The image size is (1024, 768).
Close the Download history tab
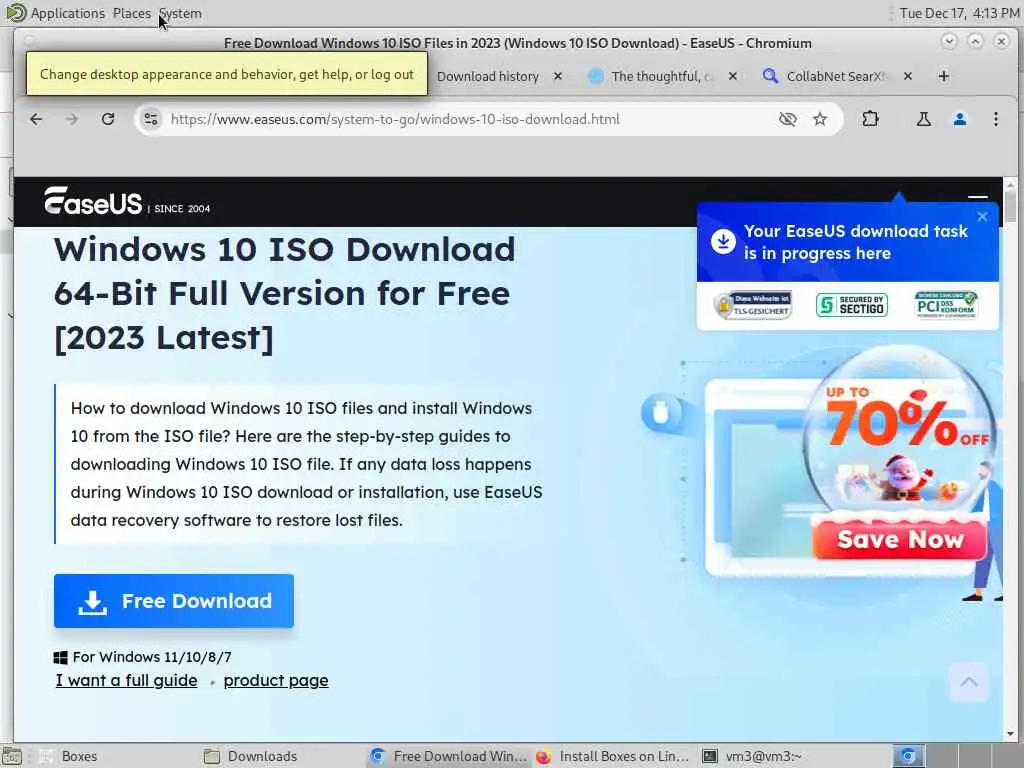pos(558,76)
